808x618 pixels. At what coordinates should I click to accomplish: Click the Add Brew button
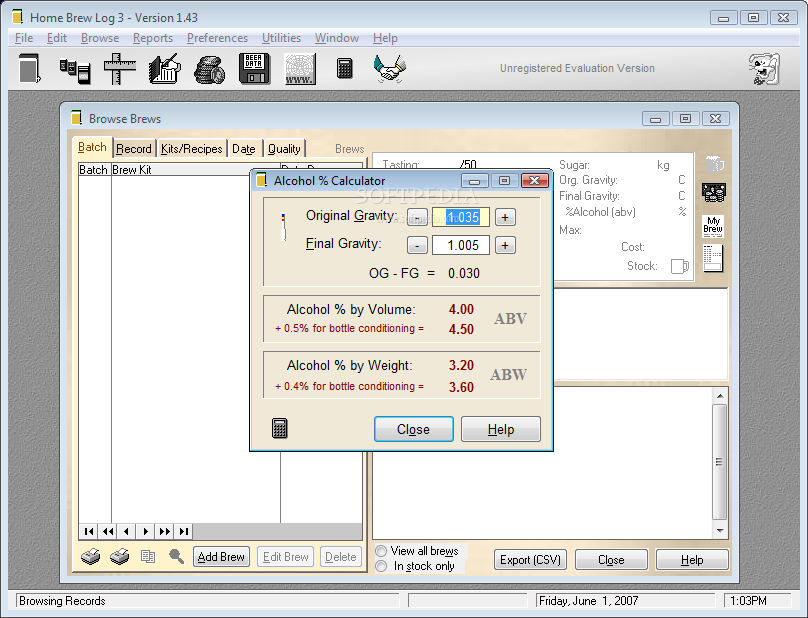click(x=221, y=557)
